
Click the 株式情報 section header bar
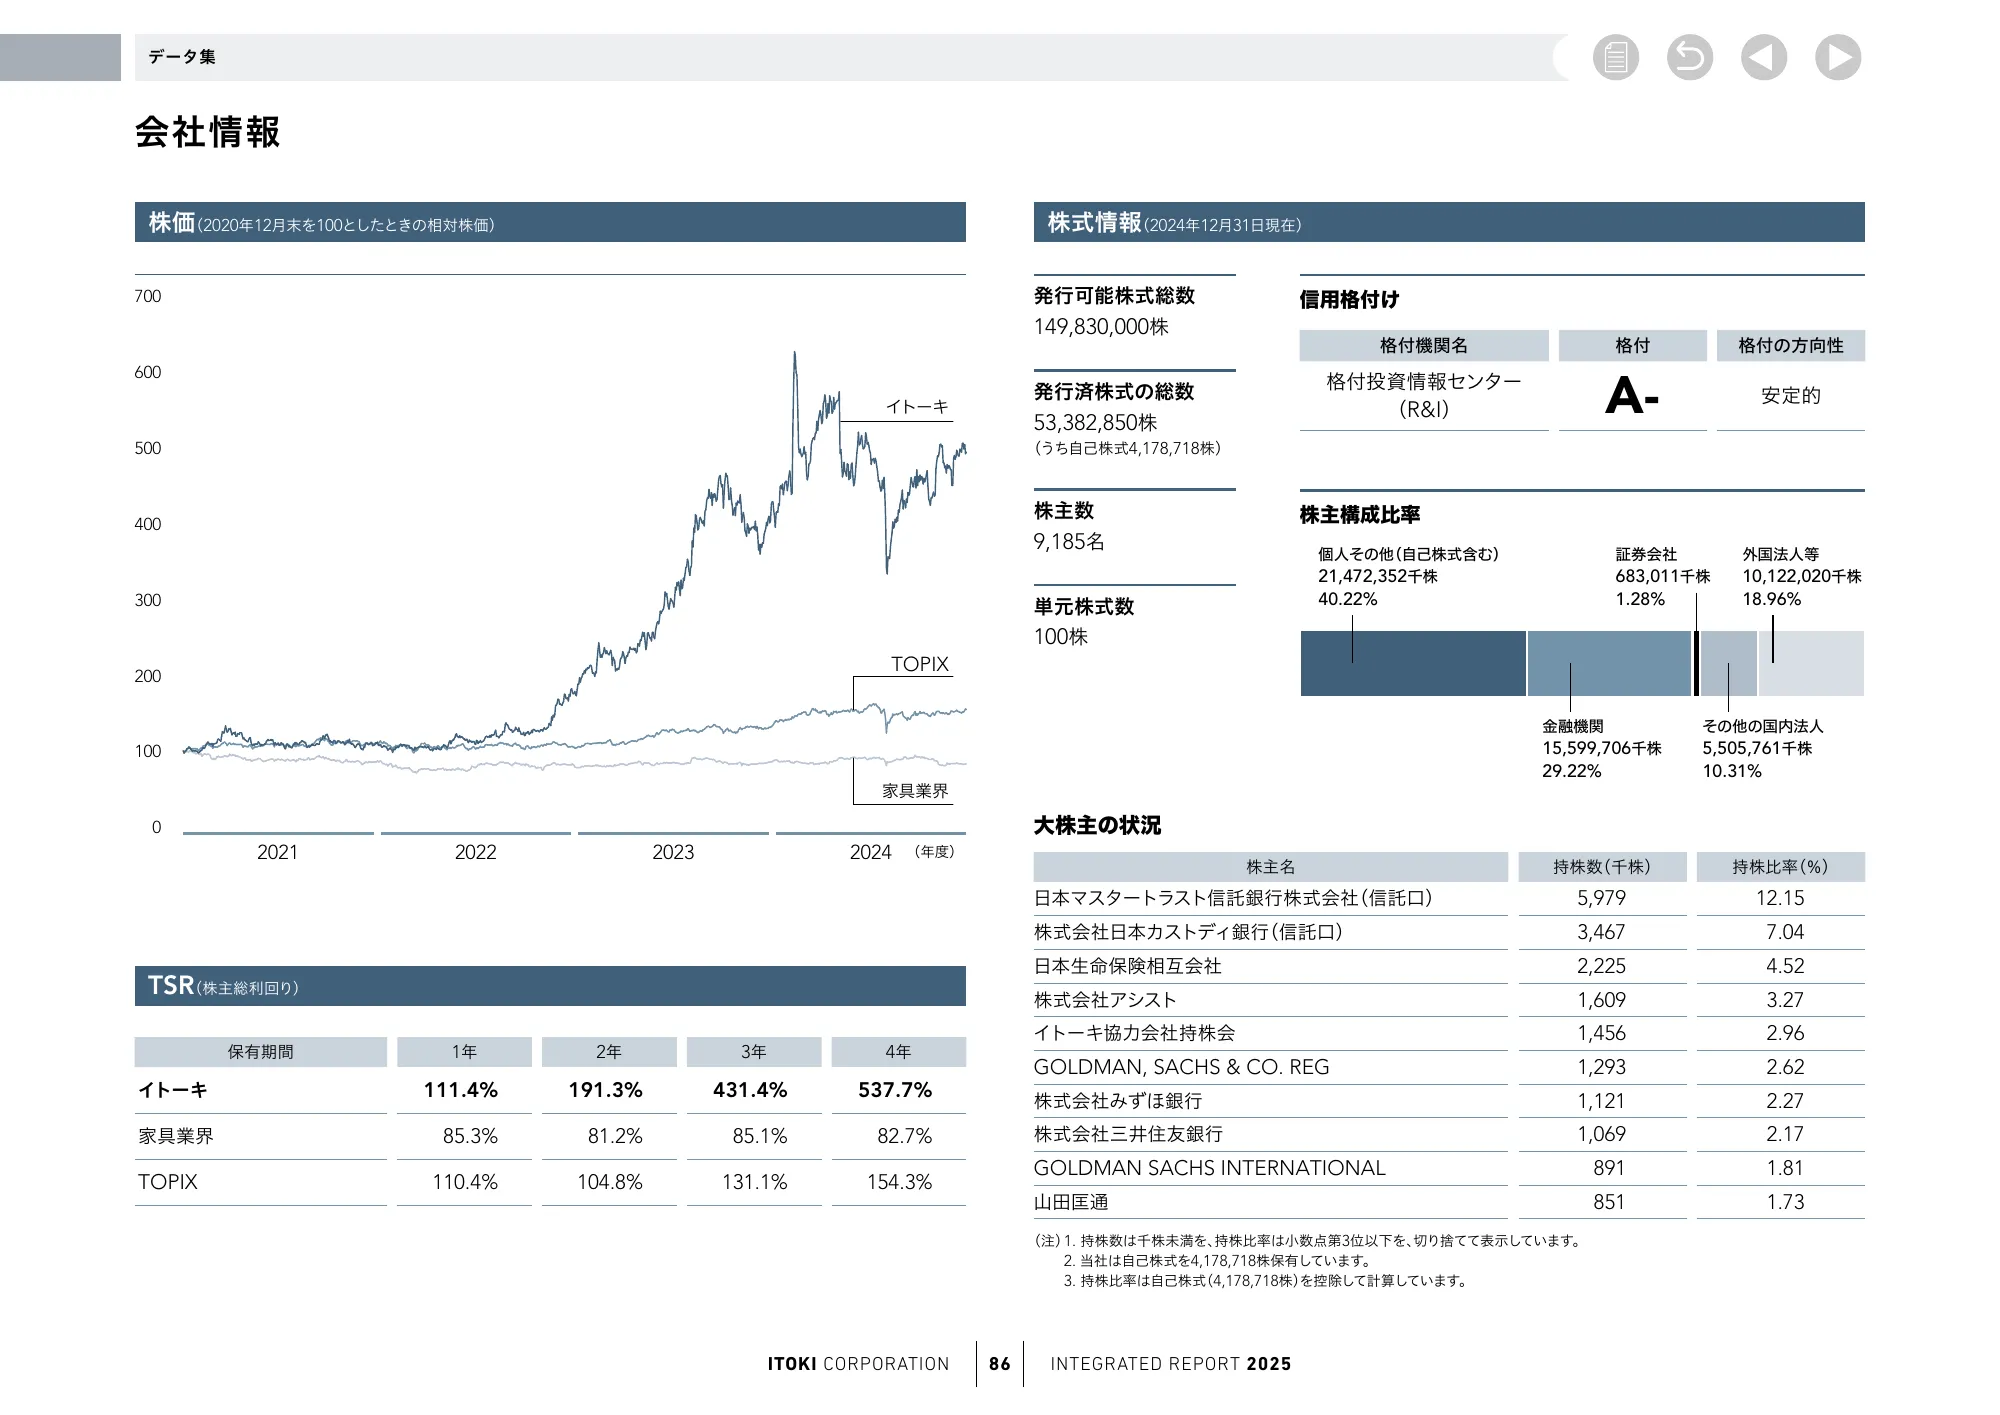1448,222
